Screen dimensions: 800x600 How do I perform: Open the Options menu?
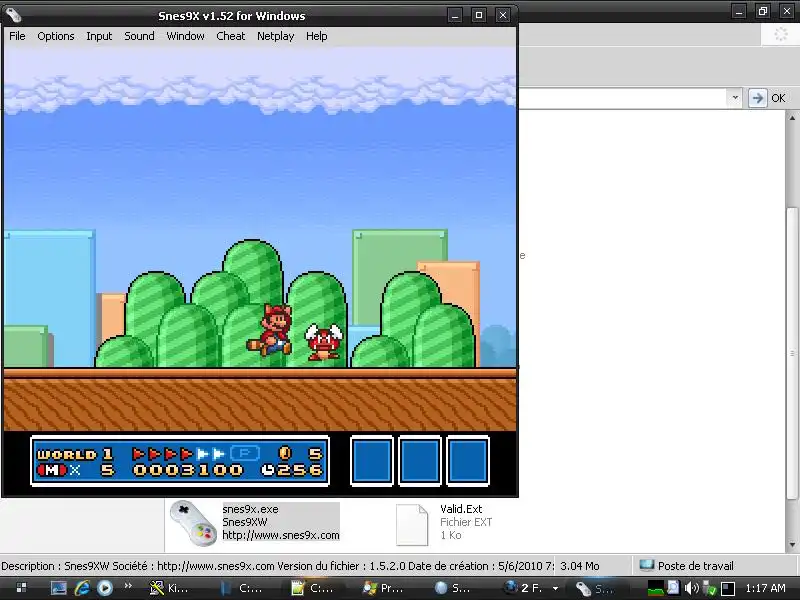[56, 36]
